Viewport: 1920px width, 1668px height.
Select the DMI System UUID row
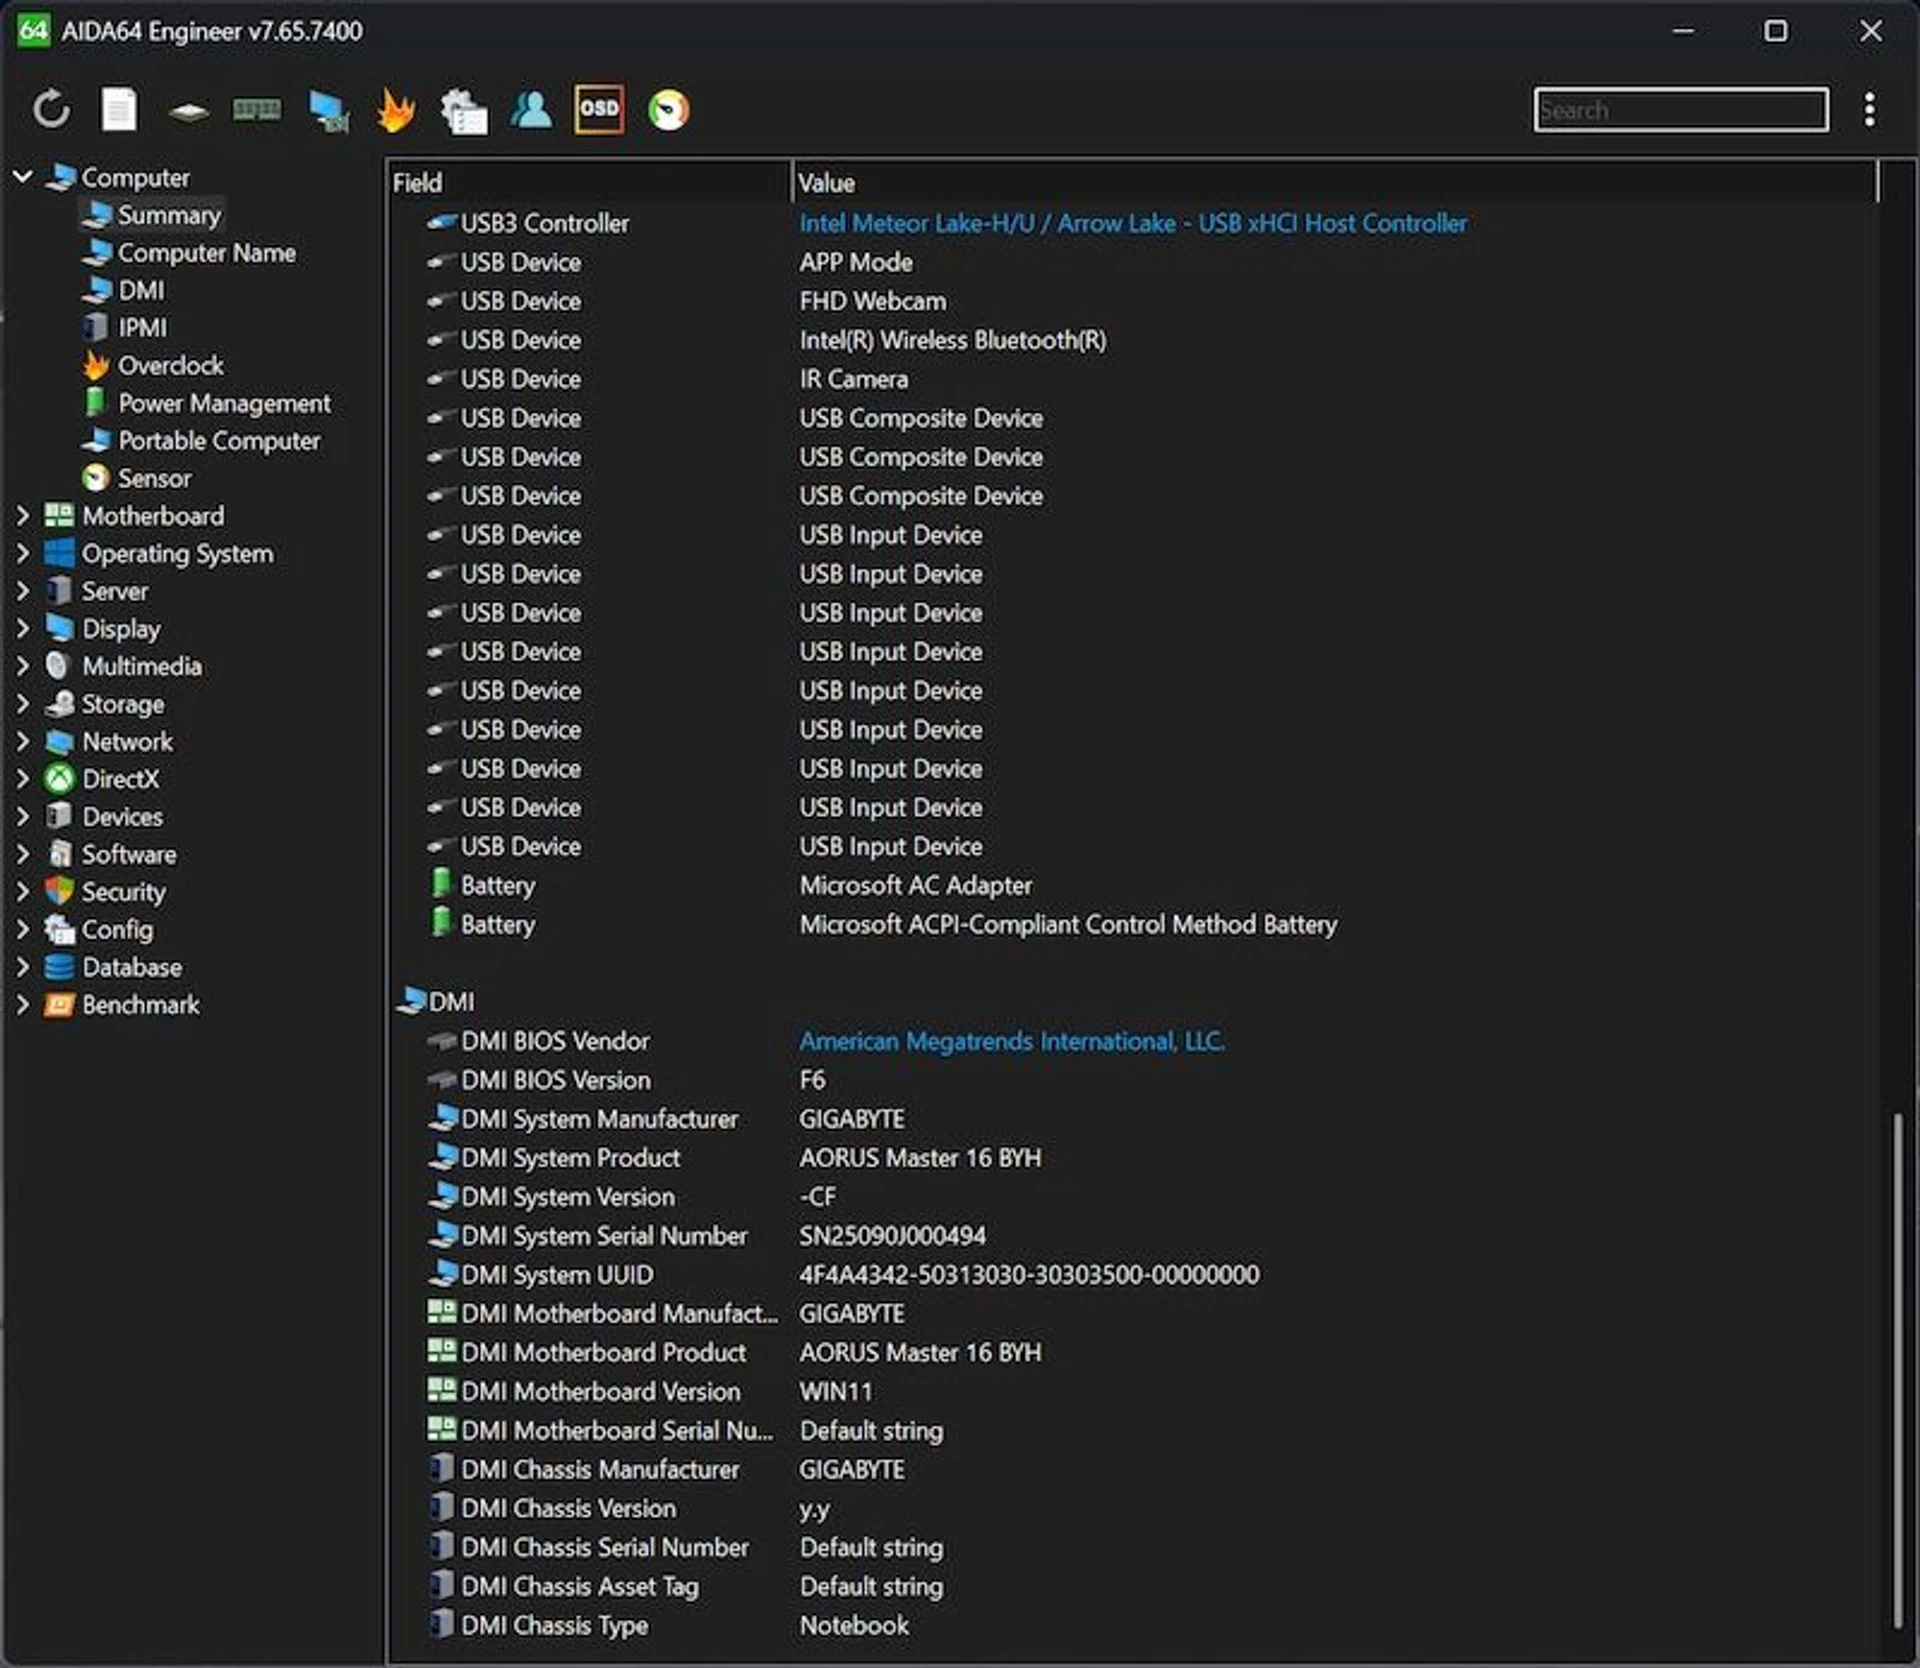tap(1134, 1275)
